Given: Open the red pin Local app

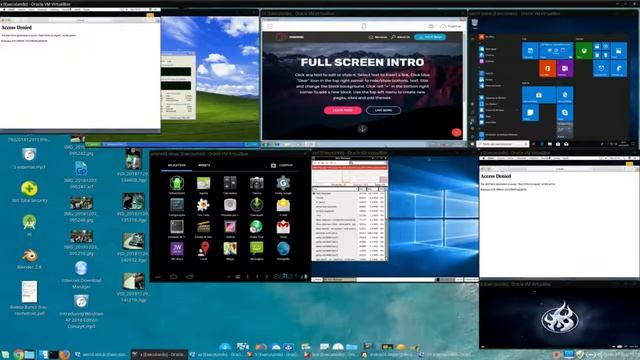Looking at the screenshot, I should (204, 248).
